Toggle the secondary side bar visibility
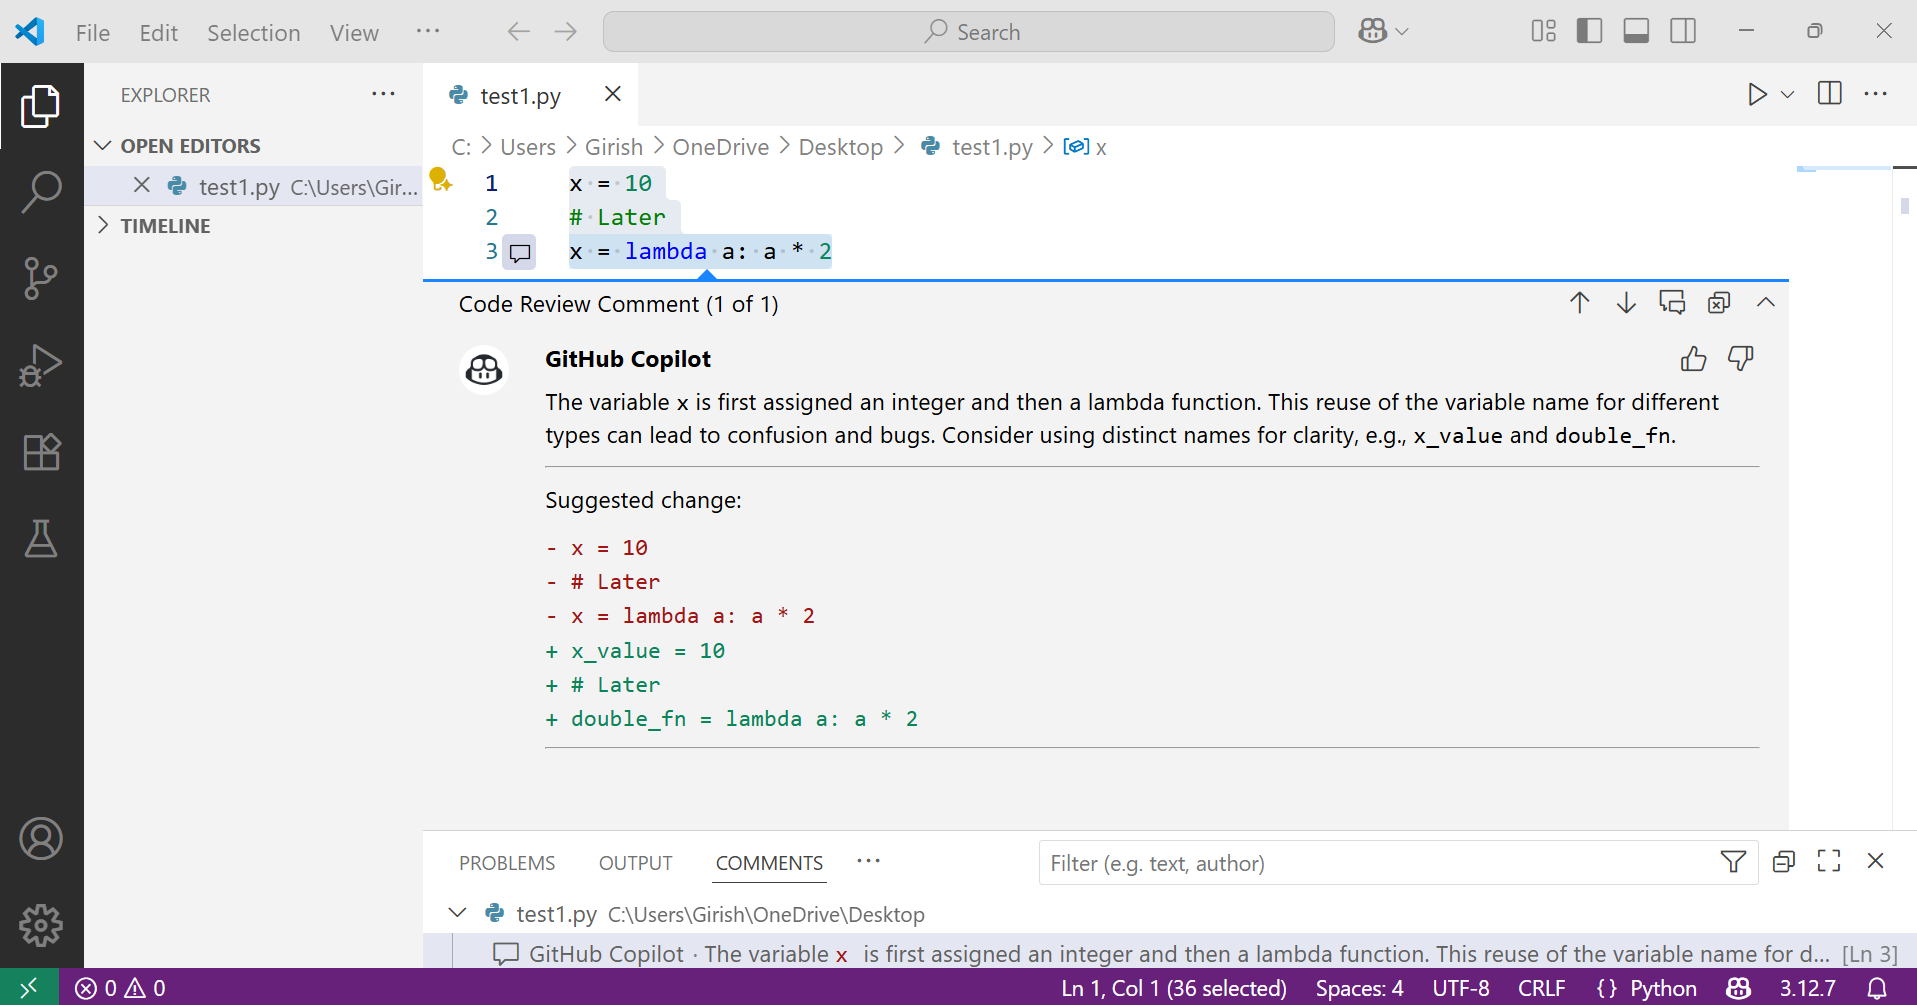This screenshot has width=1917, height=1005. (x=1683, y=31)
